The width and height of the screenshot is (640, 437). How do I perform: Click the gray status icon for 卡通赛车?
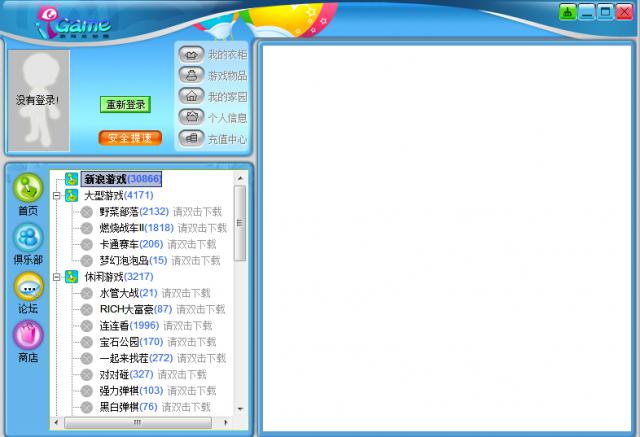pos(87,244)
